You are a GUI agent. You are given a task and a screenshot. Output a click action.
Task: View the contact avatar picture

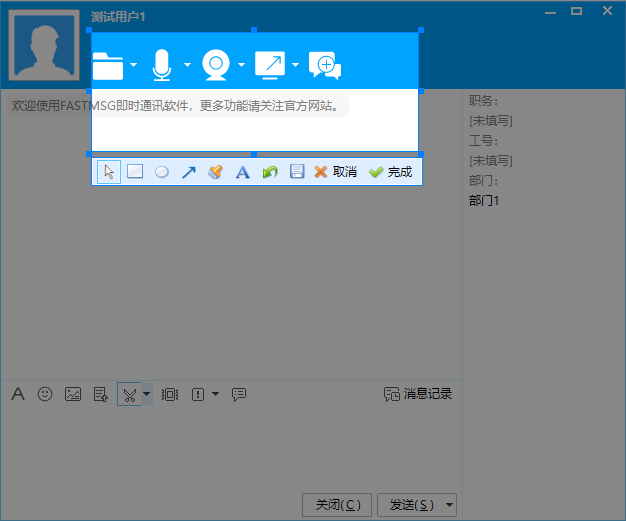pyautogui.click(x=44, y=46)
